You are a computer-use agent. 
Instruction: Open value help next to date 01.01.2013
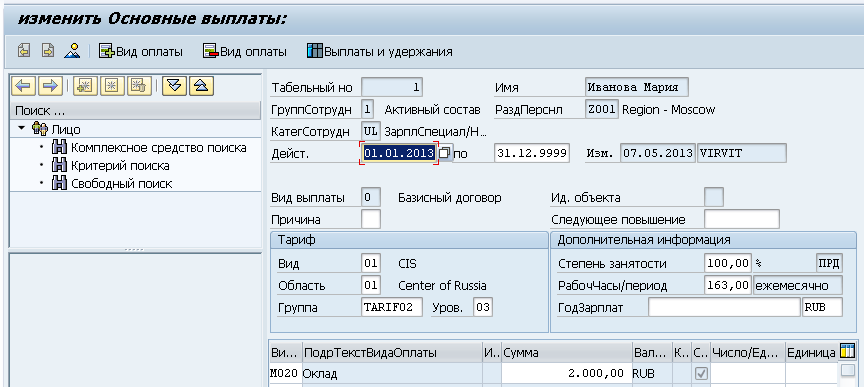coord(445,153)
